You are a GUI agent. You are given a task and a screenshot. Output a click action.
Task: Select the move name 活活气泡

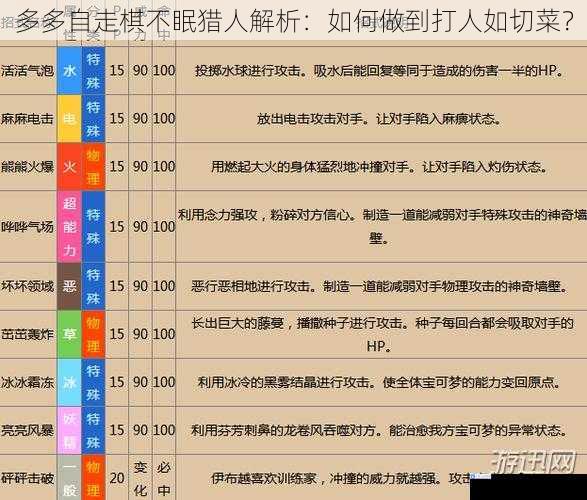(x=27, y=71)
